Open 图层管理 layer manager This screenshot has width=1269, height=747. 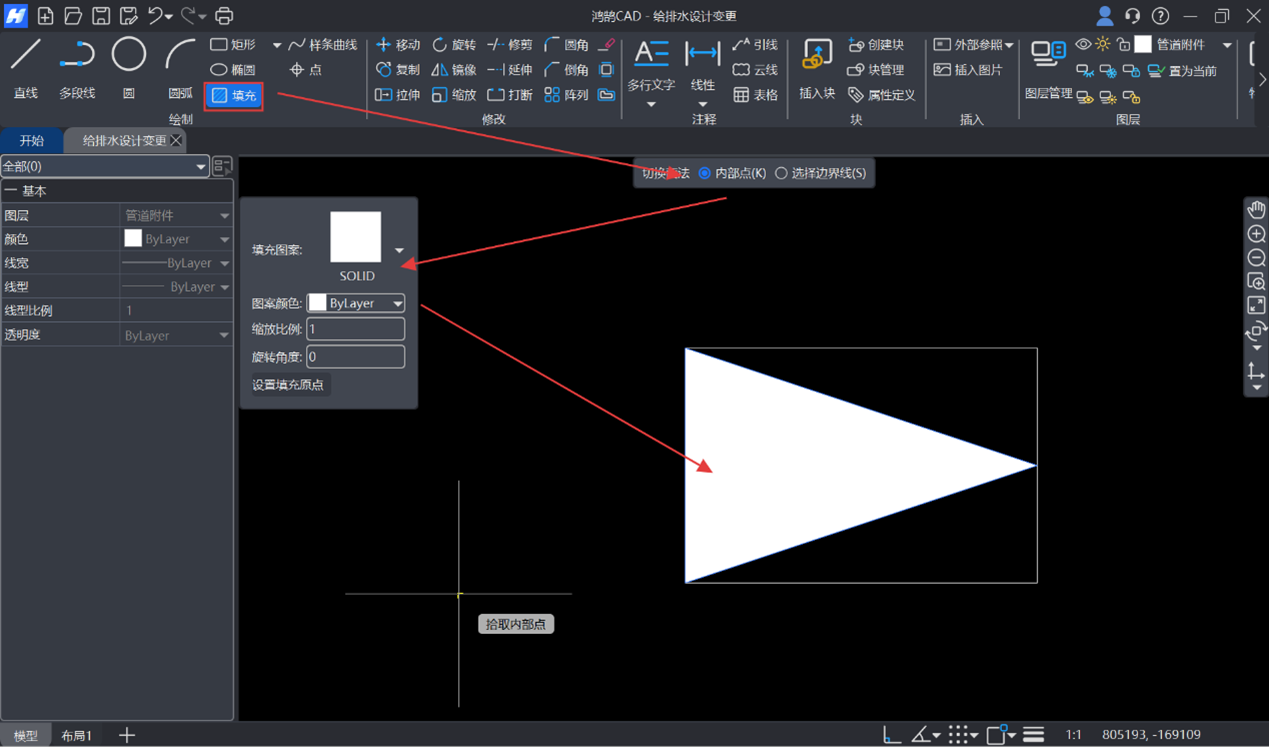[x=1048, y=68]
